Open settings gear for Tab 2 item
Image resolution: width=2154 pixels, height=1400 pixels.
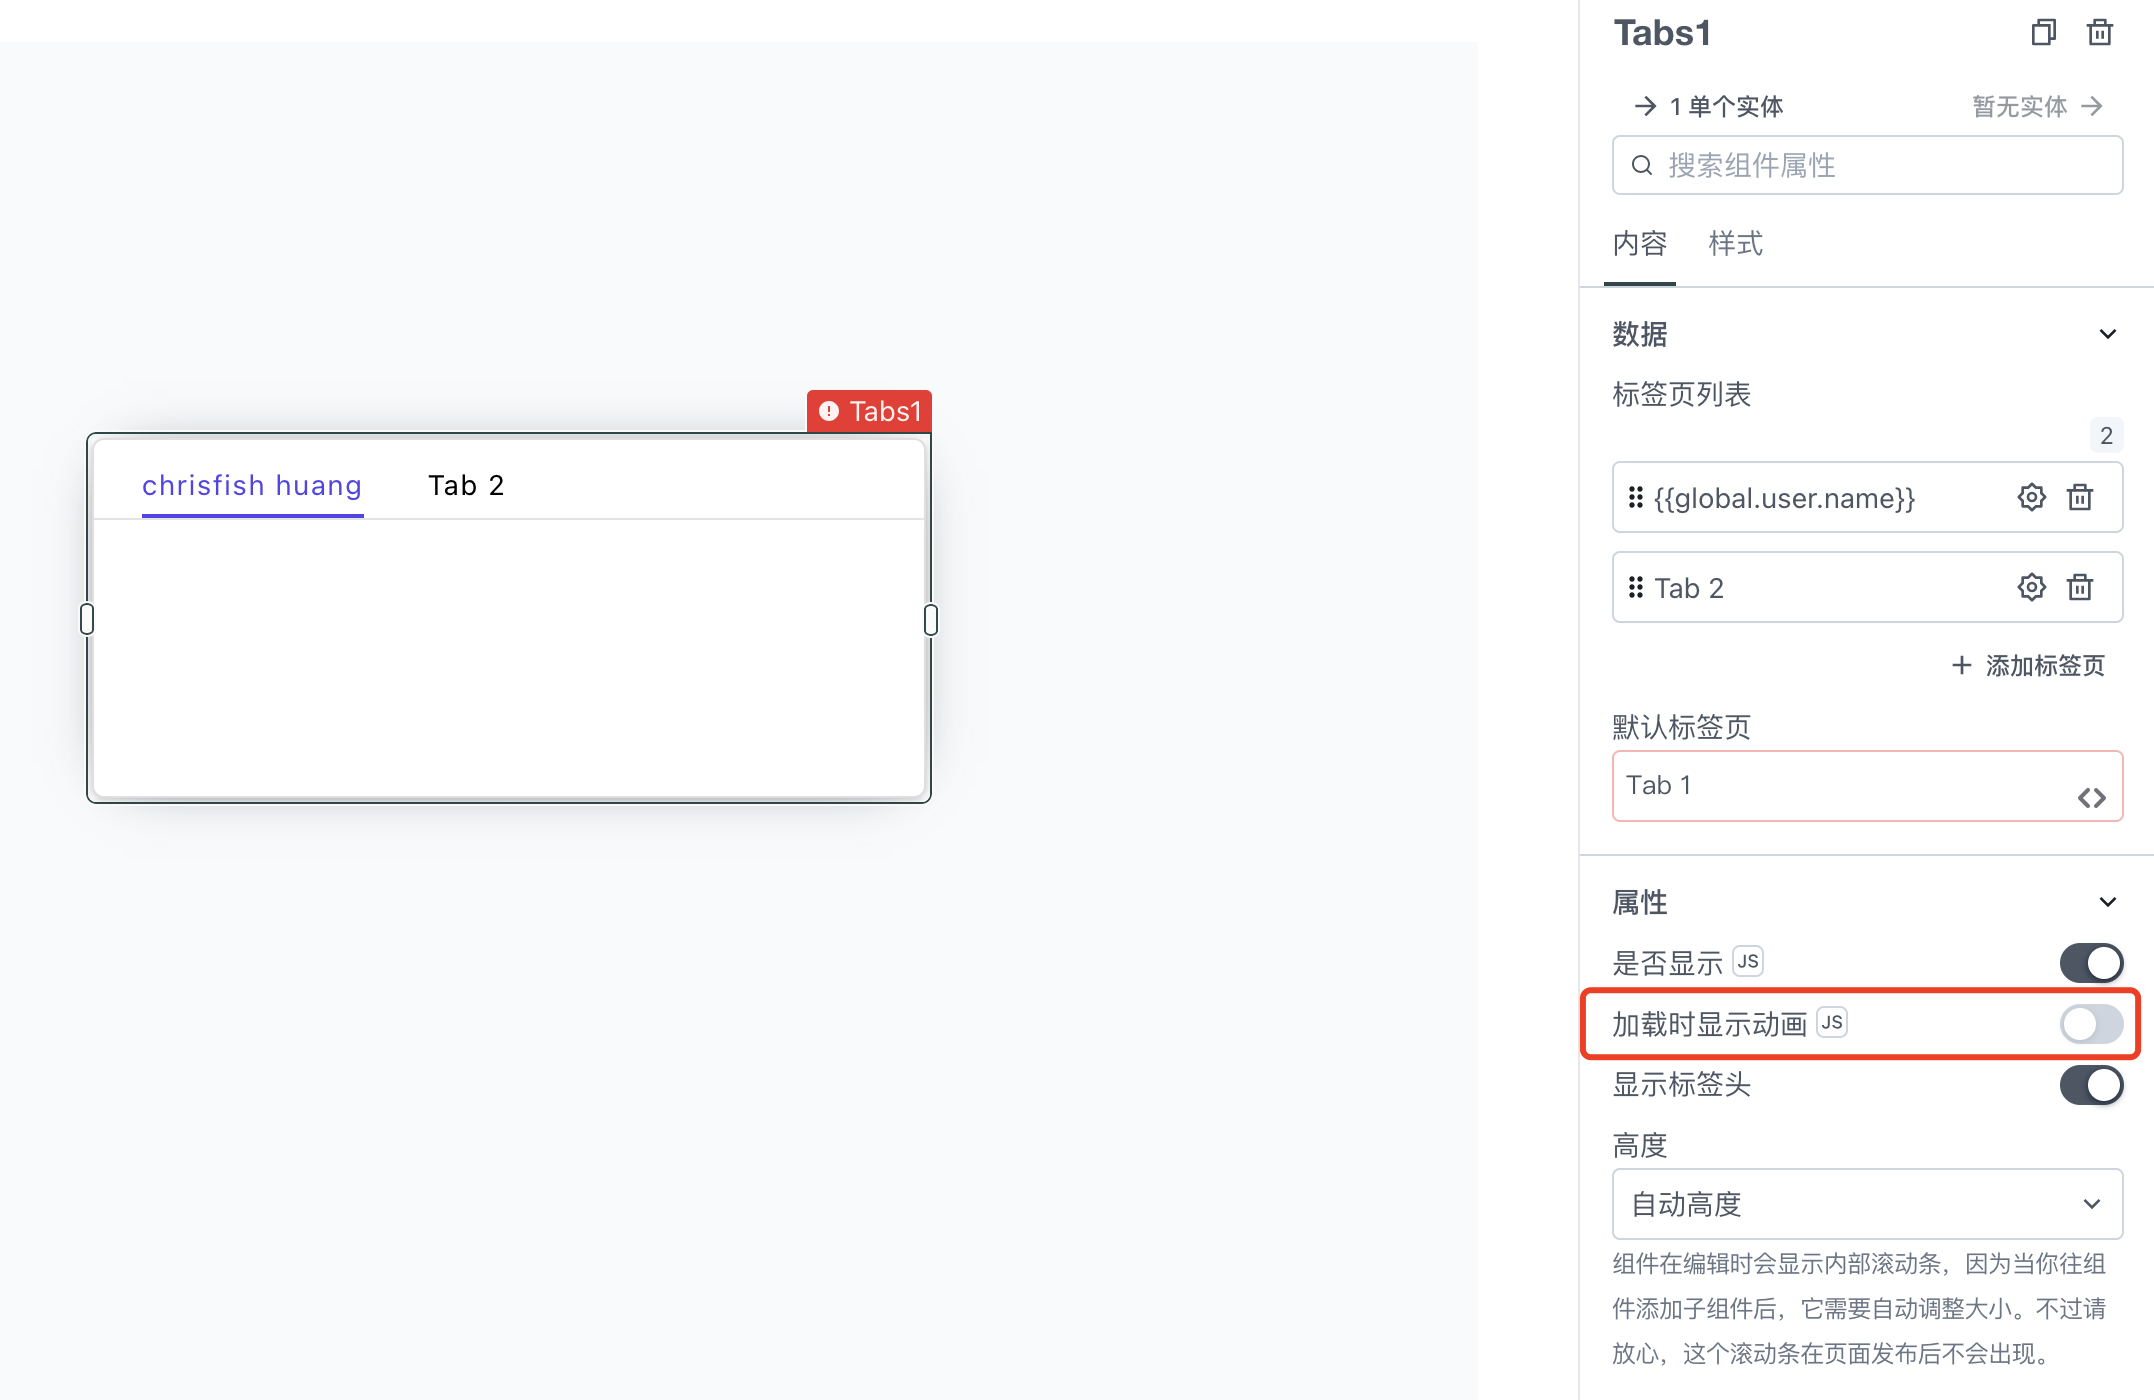(2032, 587)
